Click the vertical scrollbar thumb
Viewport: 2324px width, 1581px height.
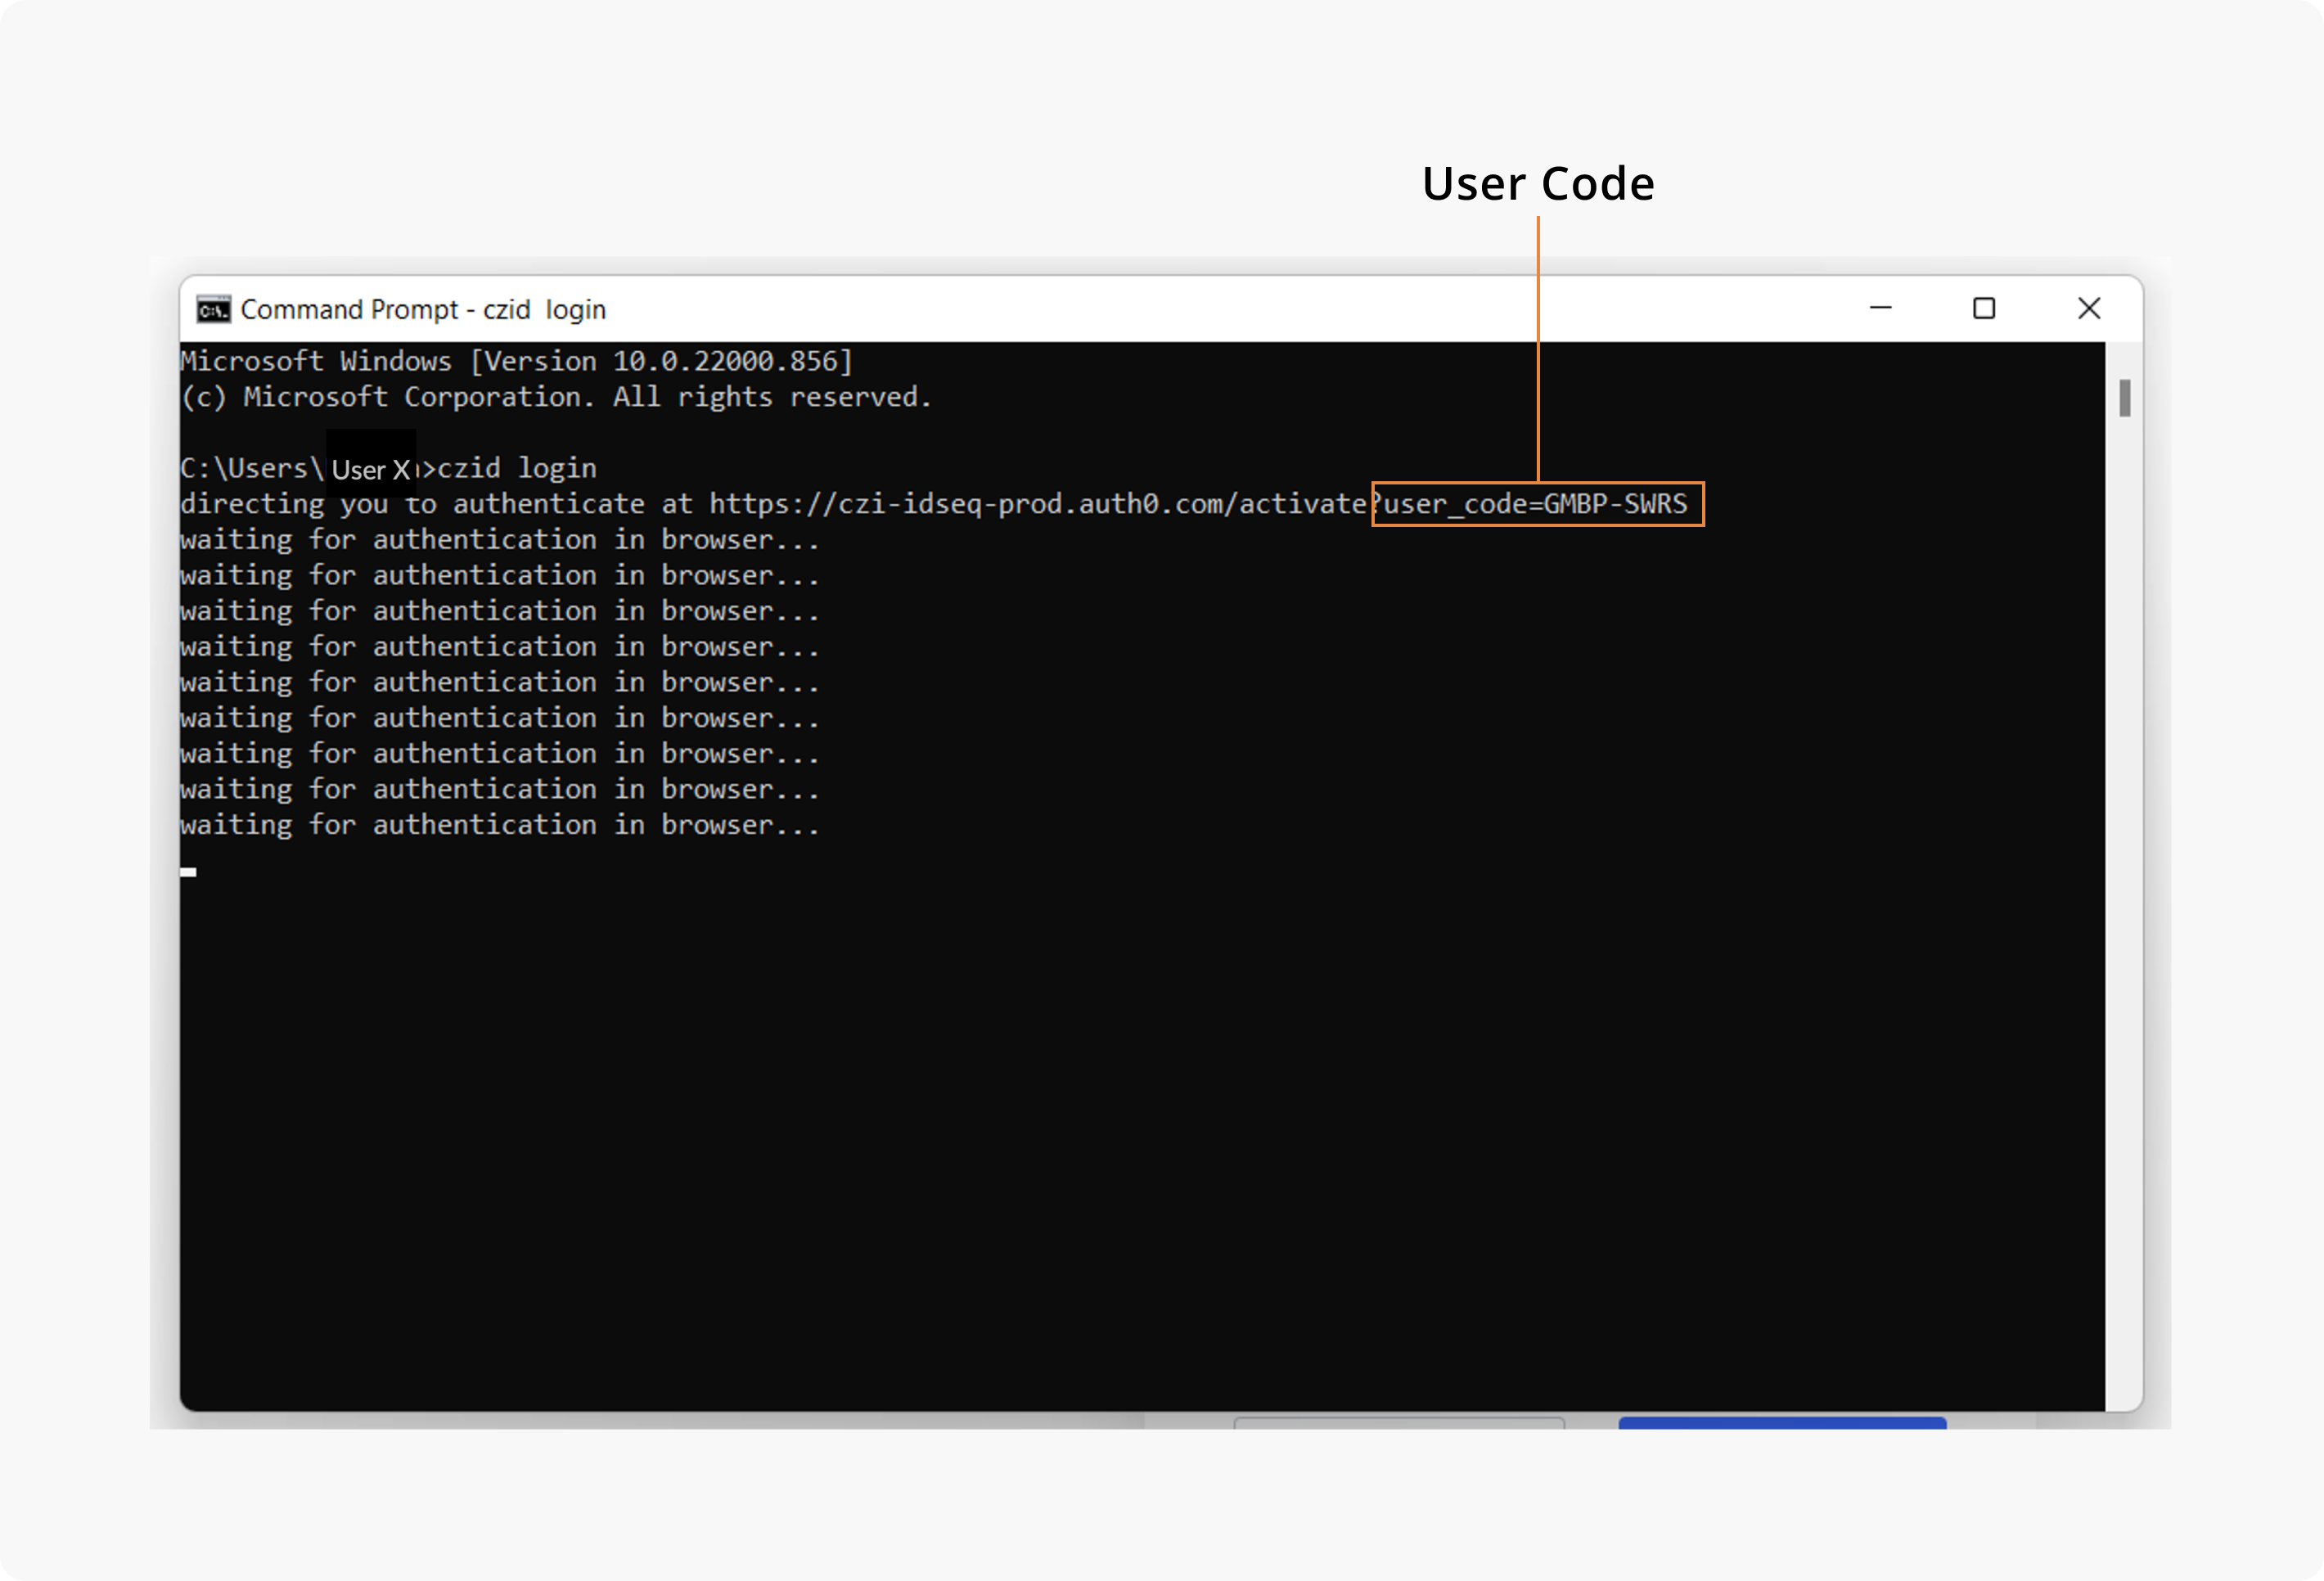pos(2125,398)
